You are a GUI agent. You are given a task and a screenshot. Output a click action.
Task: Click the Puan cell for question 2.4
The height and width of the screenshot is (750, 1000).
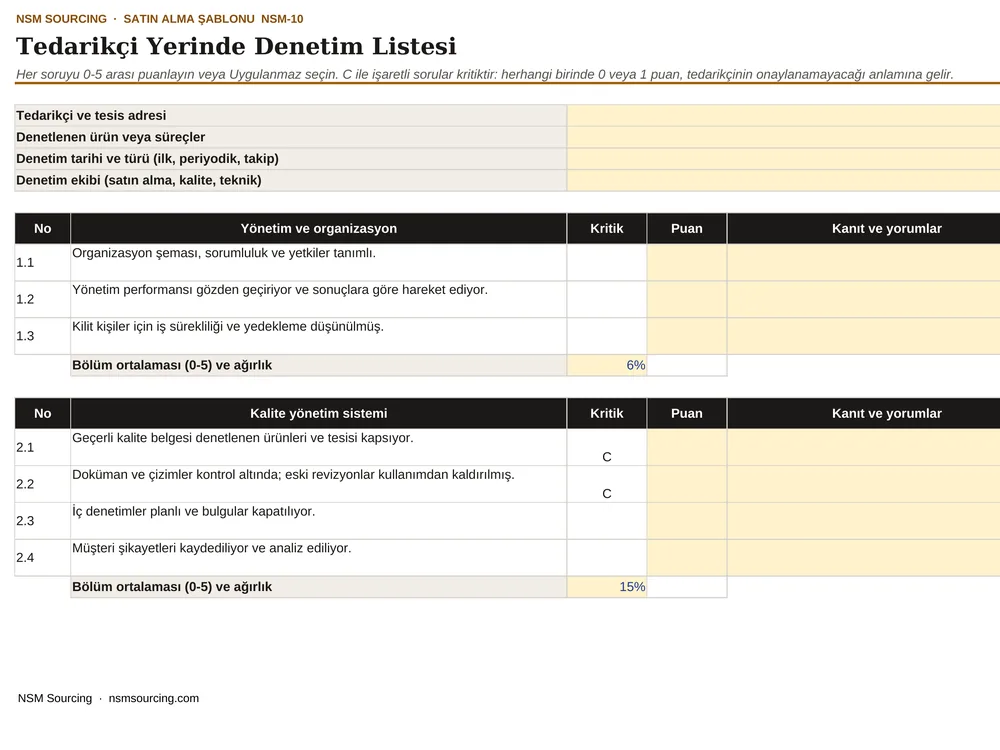(687, 558)
